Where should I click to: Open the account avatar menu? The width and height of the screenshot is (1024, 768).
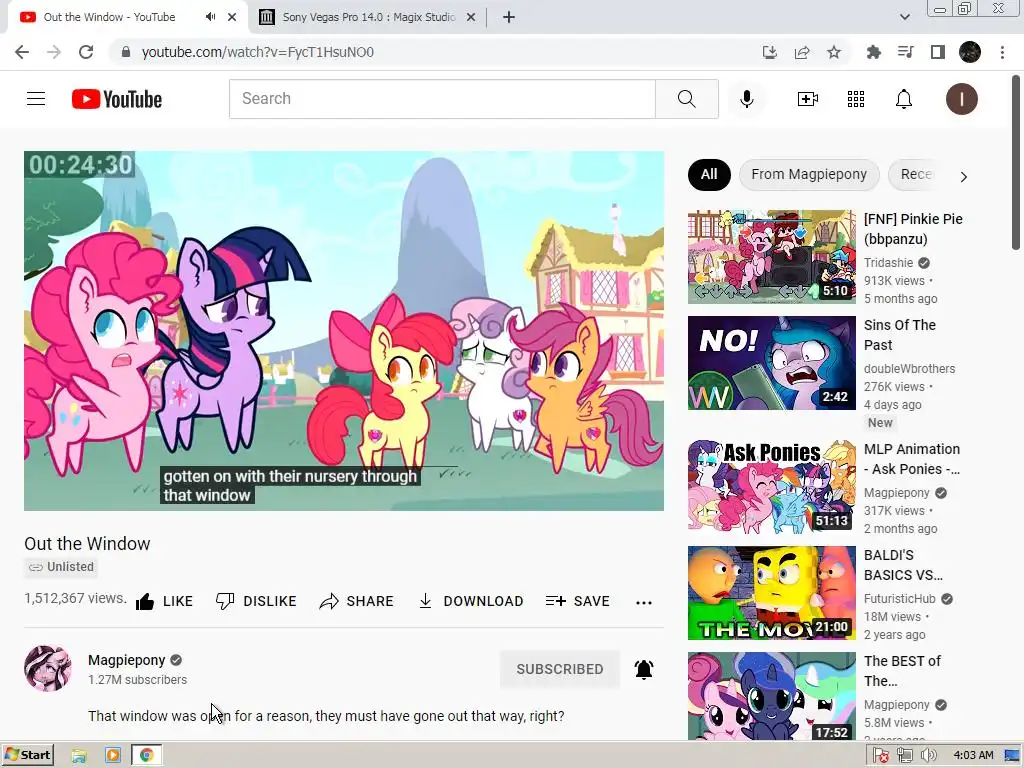tap(961, 99)
